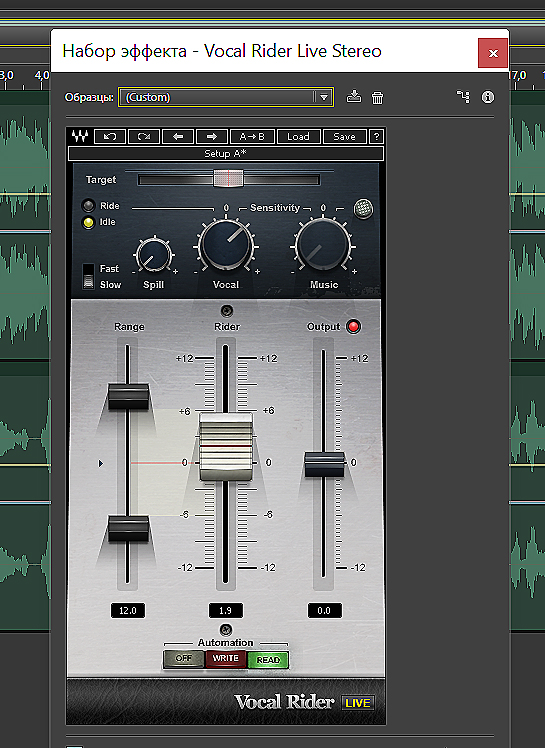The image size is (545, 748).
Task: Save effect preset icon next to dropdown
Action: click(354, 97)
